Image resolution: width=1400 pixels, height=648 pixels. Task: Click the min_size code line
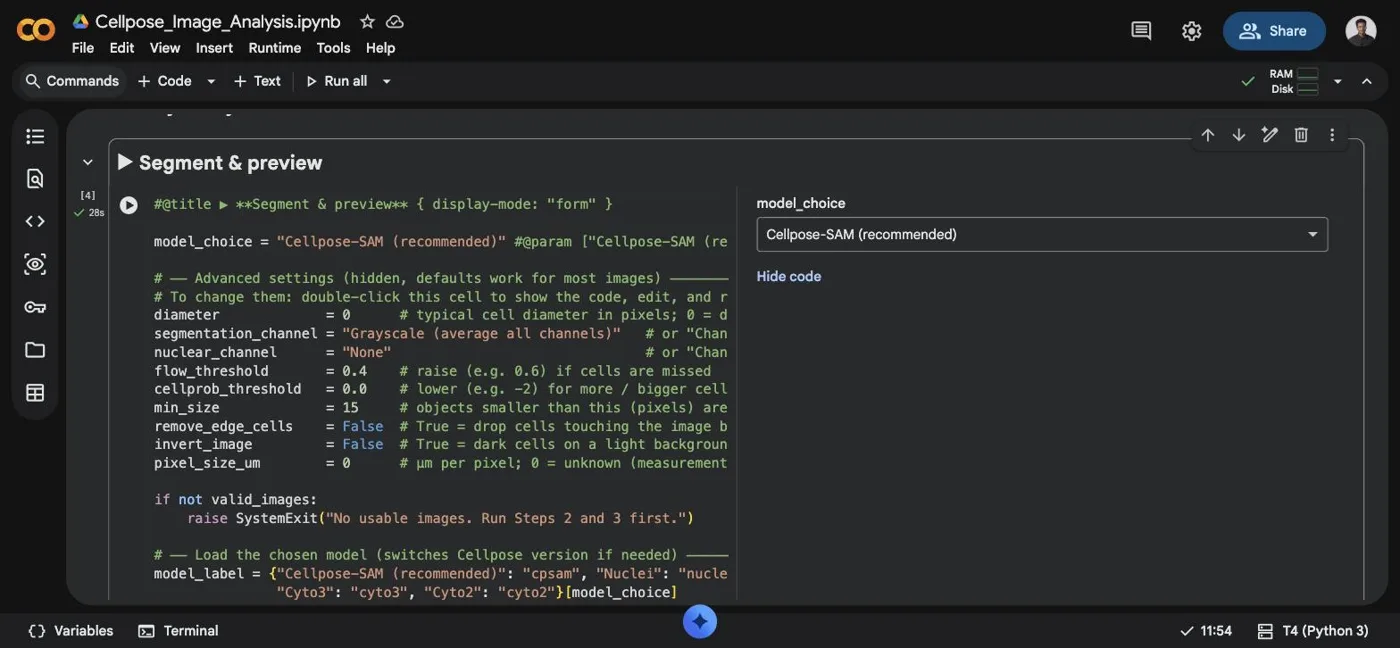tap(441, 407)
